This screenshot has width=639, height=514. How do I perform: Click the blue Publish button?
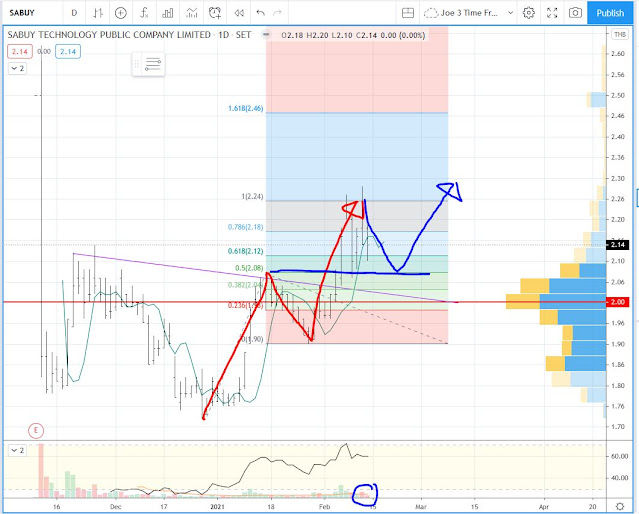click(610, 13)
